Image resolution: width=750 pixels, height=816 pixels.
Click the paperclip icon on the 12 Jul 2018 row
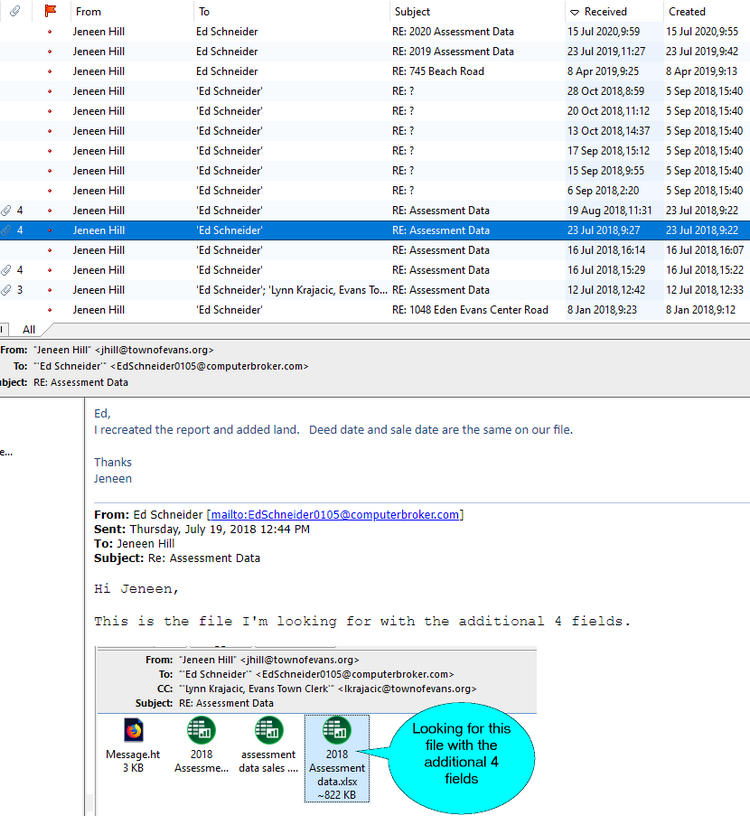pyautogui.click(x=6, y=290)
